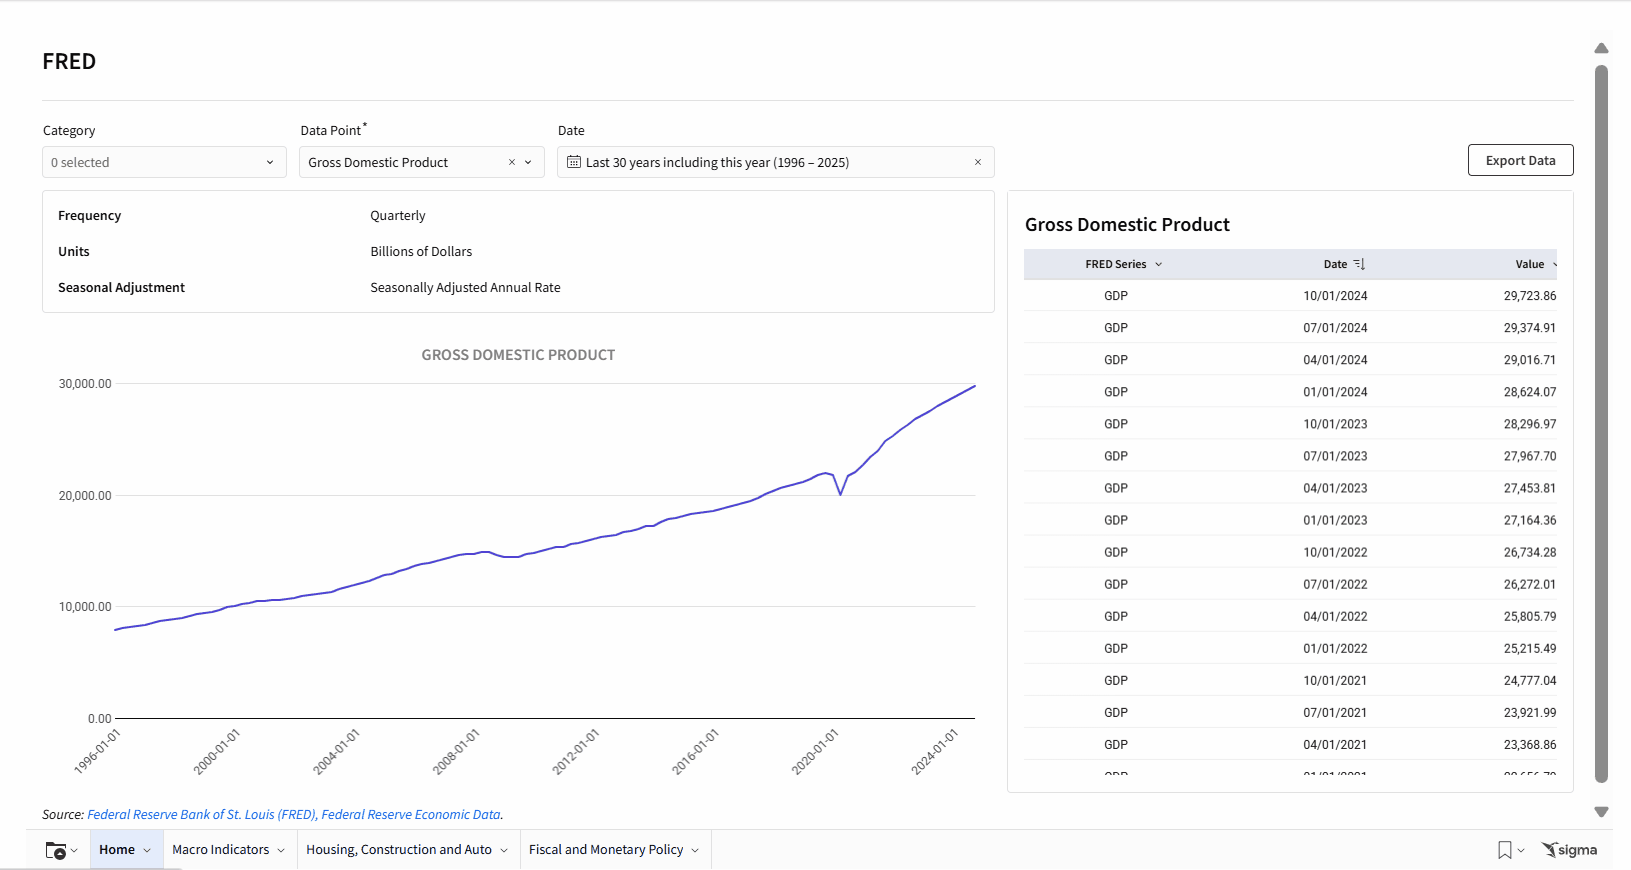The width and height of the screenshot is (1631, 870).
Task: Click the scroll down arrow
Action: click(x=1601, y=812)
